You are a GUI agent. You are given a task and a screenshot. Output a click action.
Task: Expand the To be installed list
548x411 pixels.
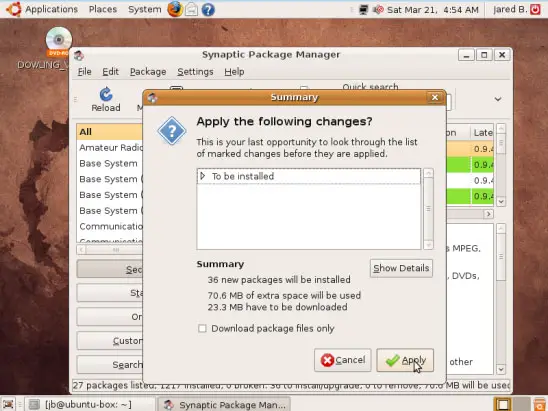(x=203, y=176)
